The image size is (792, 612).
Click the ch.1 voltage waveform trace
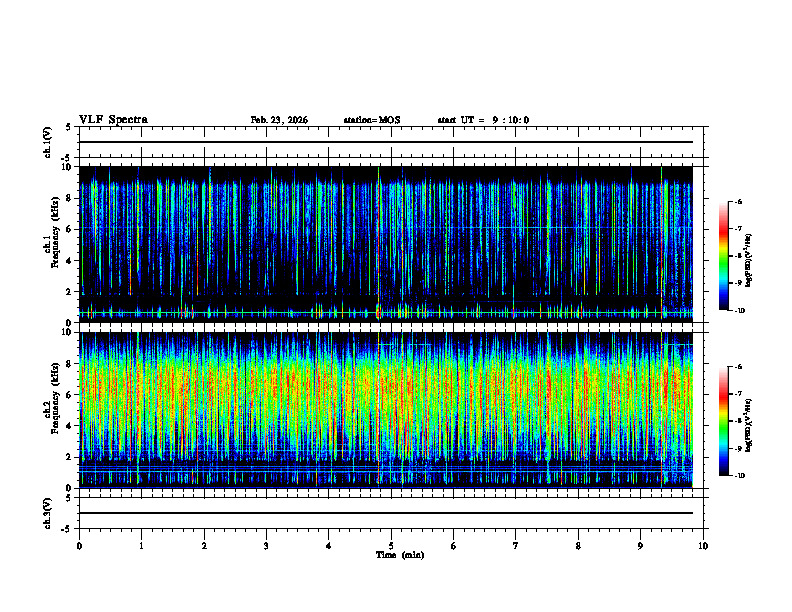(386, 142)
